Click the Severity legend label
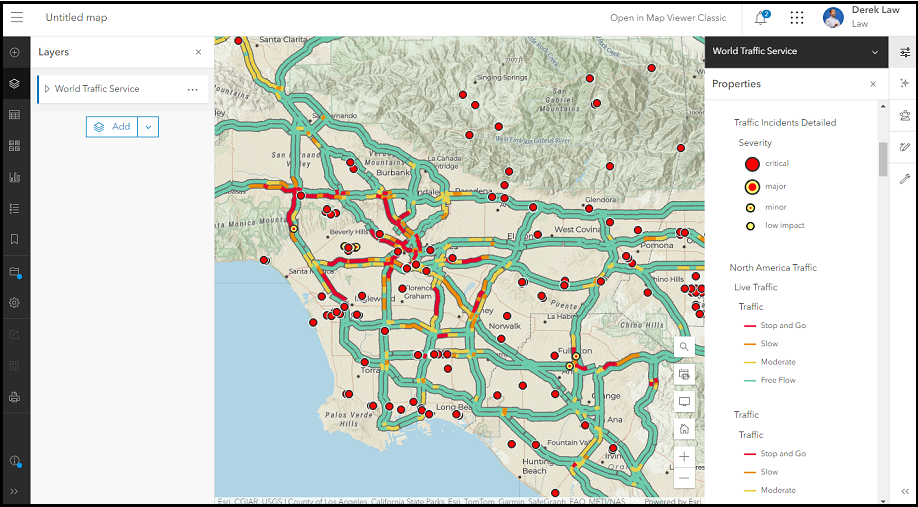Screen dimensions: 918x507 click(755, 143)
